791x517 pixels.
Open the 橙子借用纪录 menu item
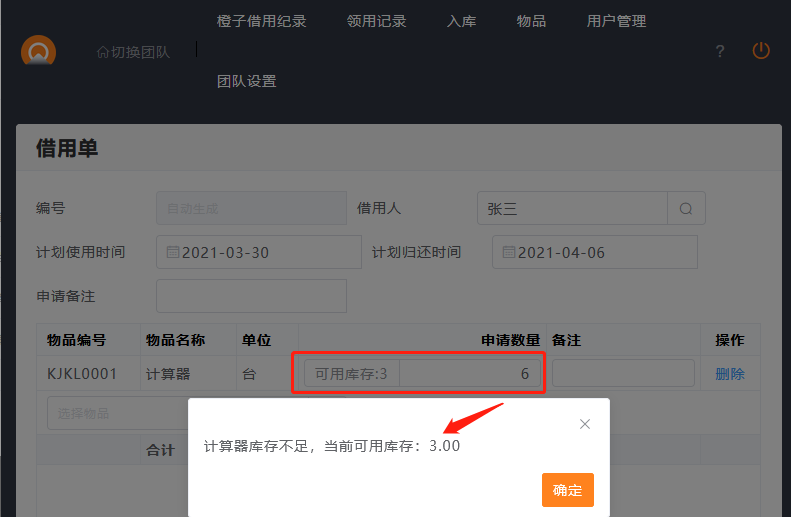tap(261, 21)
